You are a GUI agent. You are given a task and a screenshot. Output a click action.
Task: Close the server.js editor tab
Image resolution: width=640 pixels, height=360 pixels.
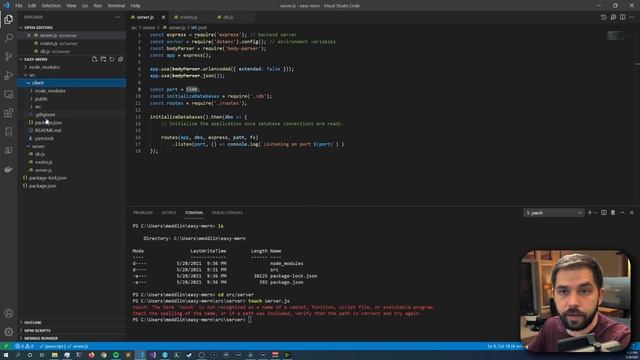pos(163,17)
